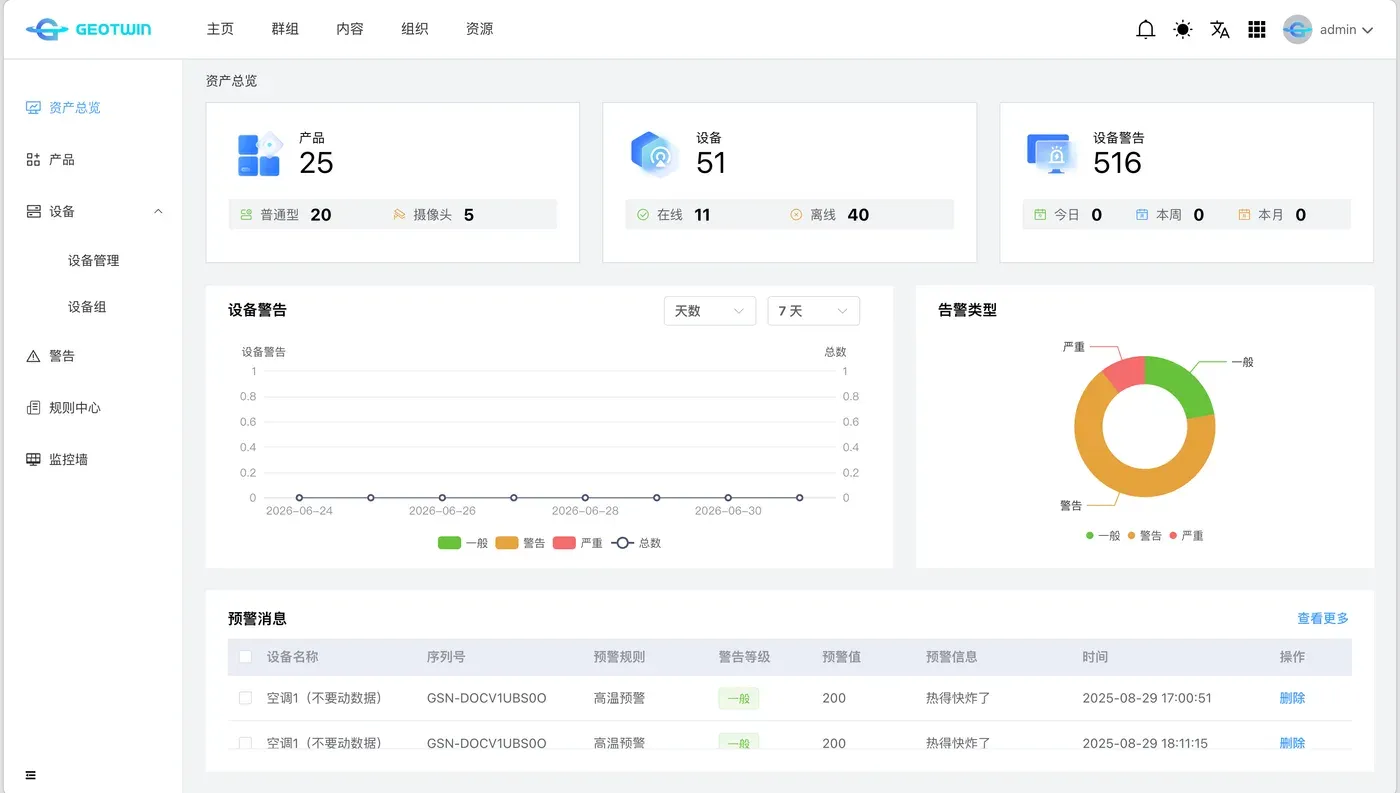The height and width of the screenshot is (793, 1400).
Task: Open the 天数 dropdown
Action: pyautogui.click(x=710, y=311)
